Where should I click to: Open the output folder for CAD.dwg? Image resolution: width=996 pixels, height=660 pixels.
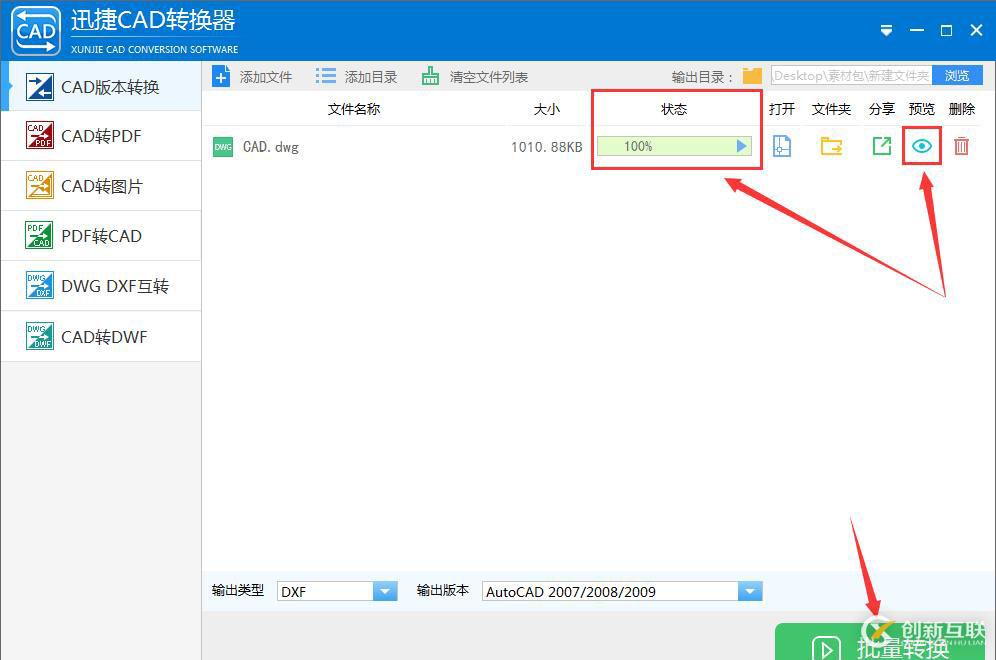pos(831,146)
